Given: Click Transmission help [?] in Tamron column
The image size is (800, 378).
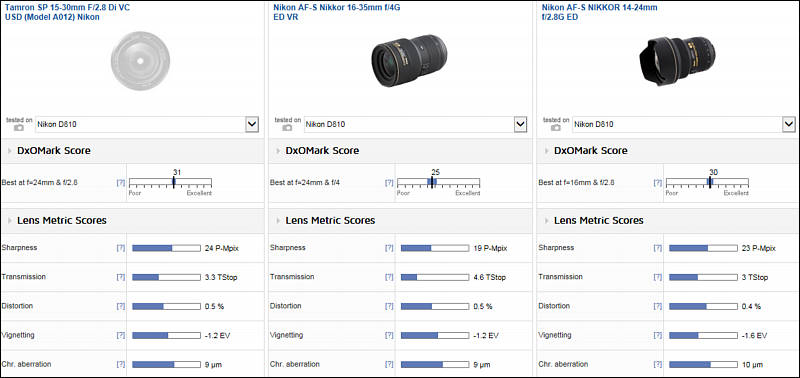Looking at the screenshot, I should 120,277.
